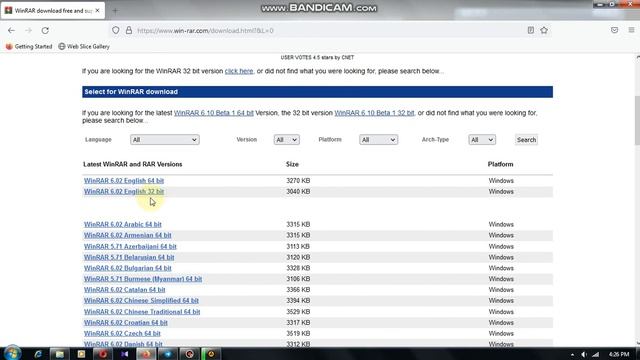Download WinRAR 5.71 Belarusian 64 bit
The width and height of the screenshot is (640, 360).
point(129,257)
